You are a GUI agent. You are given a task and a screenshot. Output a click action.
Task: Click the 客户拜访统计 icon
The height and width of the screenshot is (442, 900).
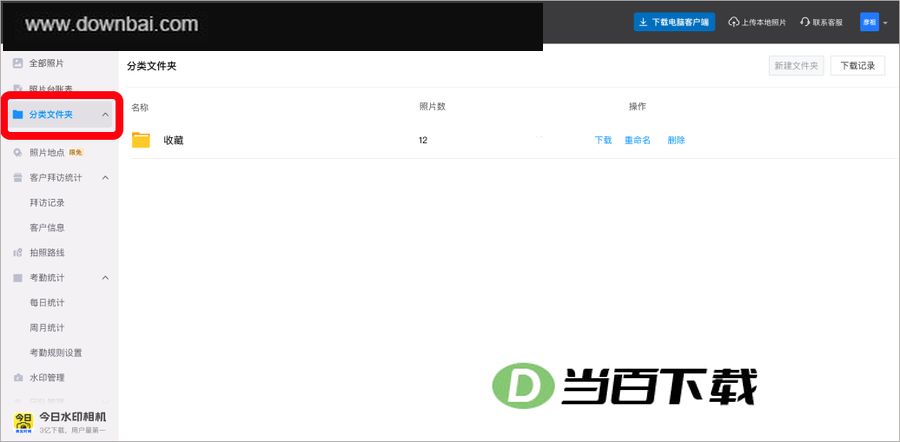(x=18, y=178)
